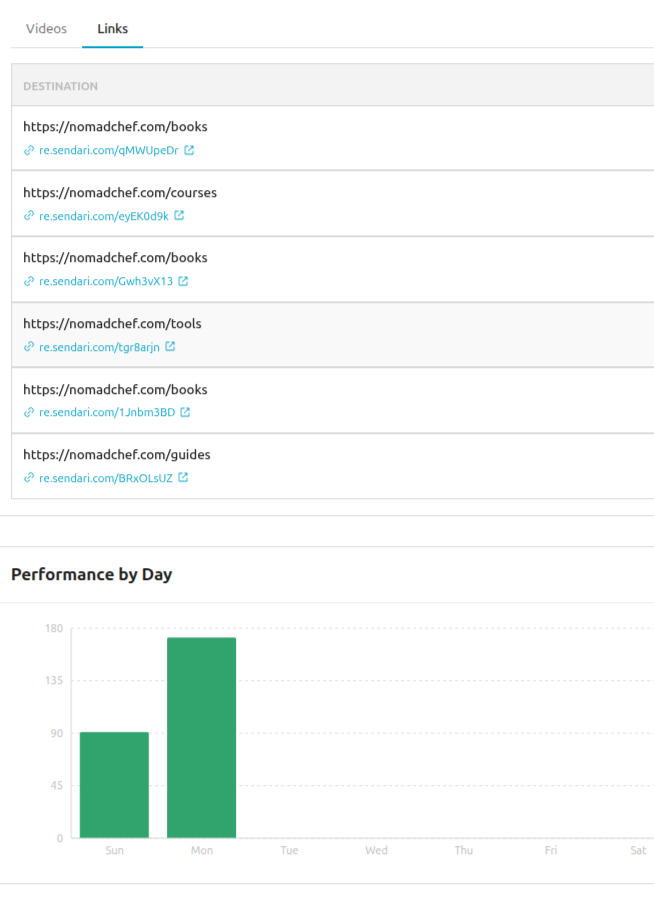Open the https://nomadchef.com/courses destination link
This screenshot has height=902, width=654.
tap(119, 192)
